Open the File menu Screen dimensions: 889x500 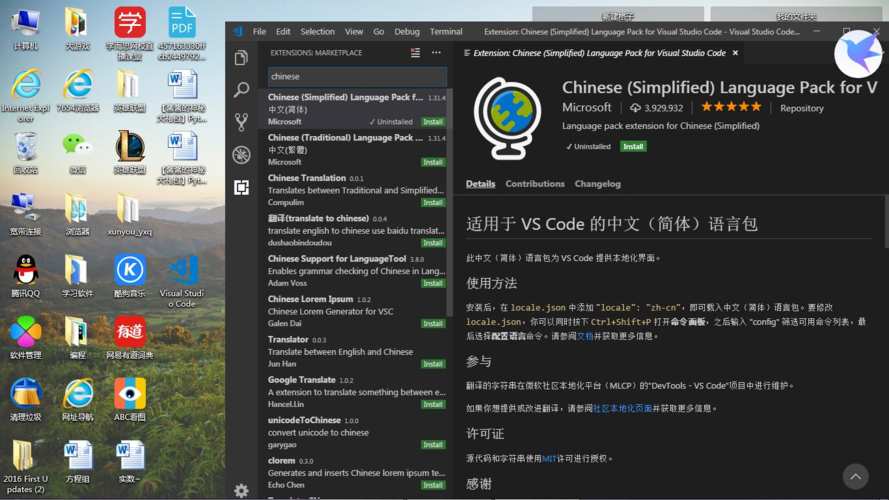point(259,32)
